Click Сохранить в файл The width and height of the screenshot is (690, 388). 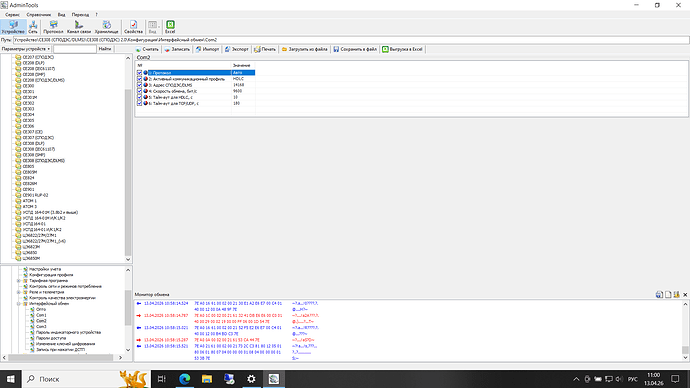pyautogui.click(x=355, y=49)
